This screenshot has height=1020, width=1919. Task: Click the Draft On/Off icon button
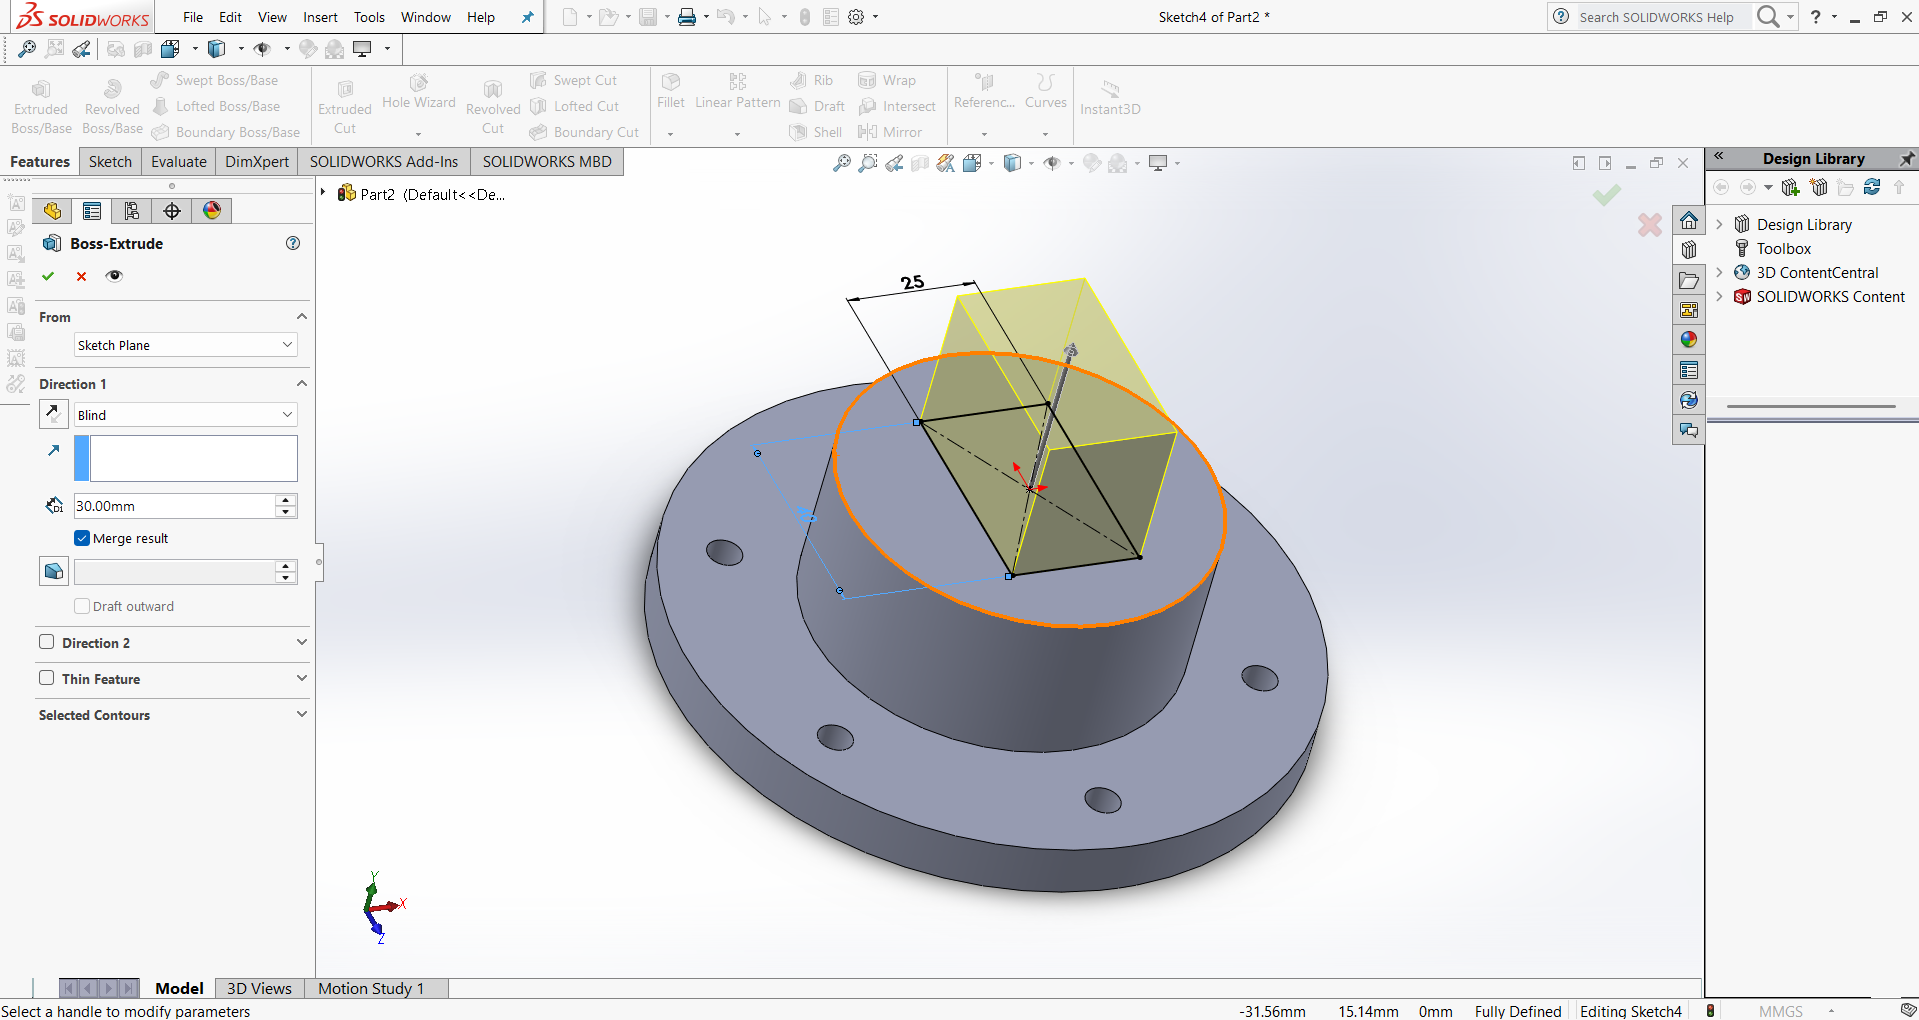(x=53, y=571)
